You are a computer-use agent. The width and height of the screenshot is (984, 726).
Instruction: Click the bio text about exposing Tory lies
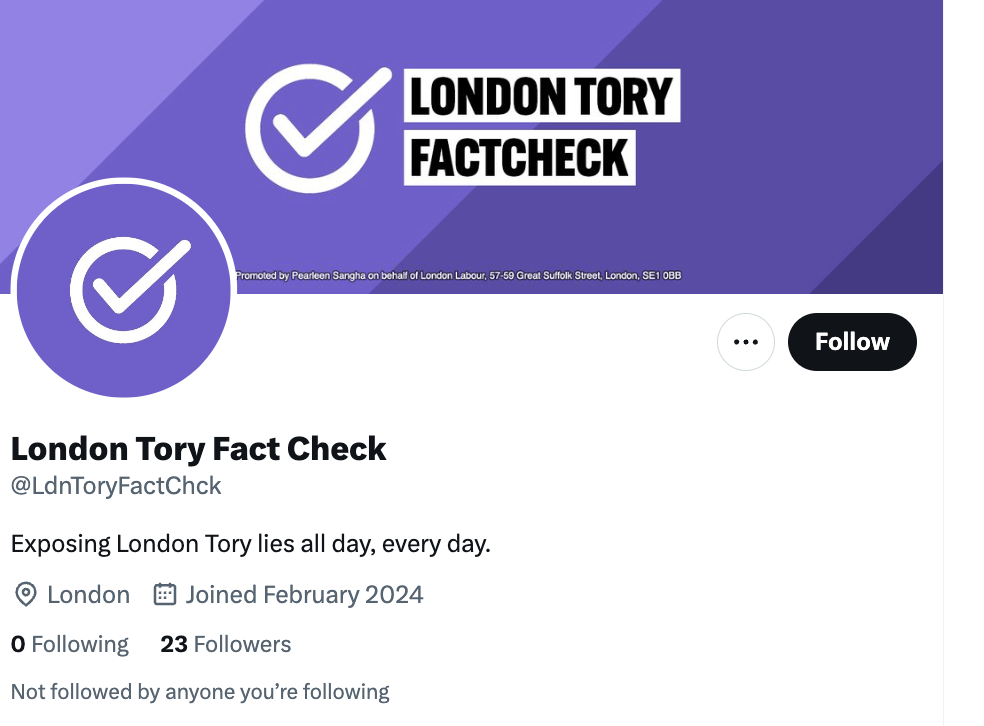coord(250,545)
